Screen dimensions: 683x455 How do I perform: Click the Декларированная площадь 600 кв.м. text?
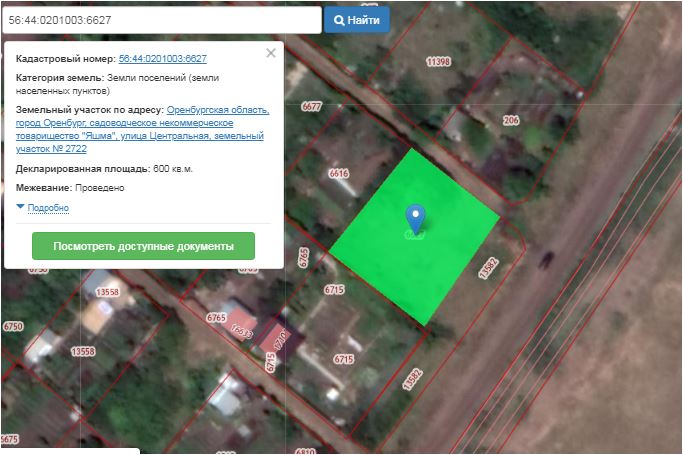tap(104, 168)
